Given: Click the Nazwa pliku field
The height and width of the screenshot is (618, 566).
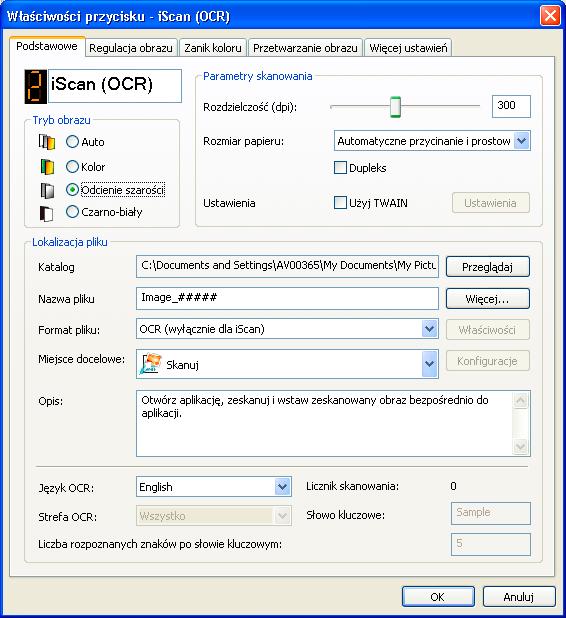Looking at the screenshot, I should click(287, 298).
